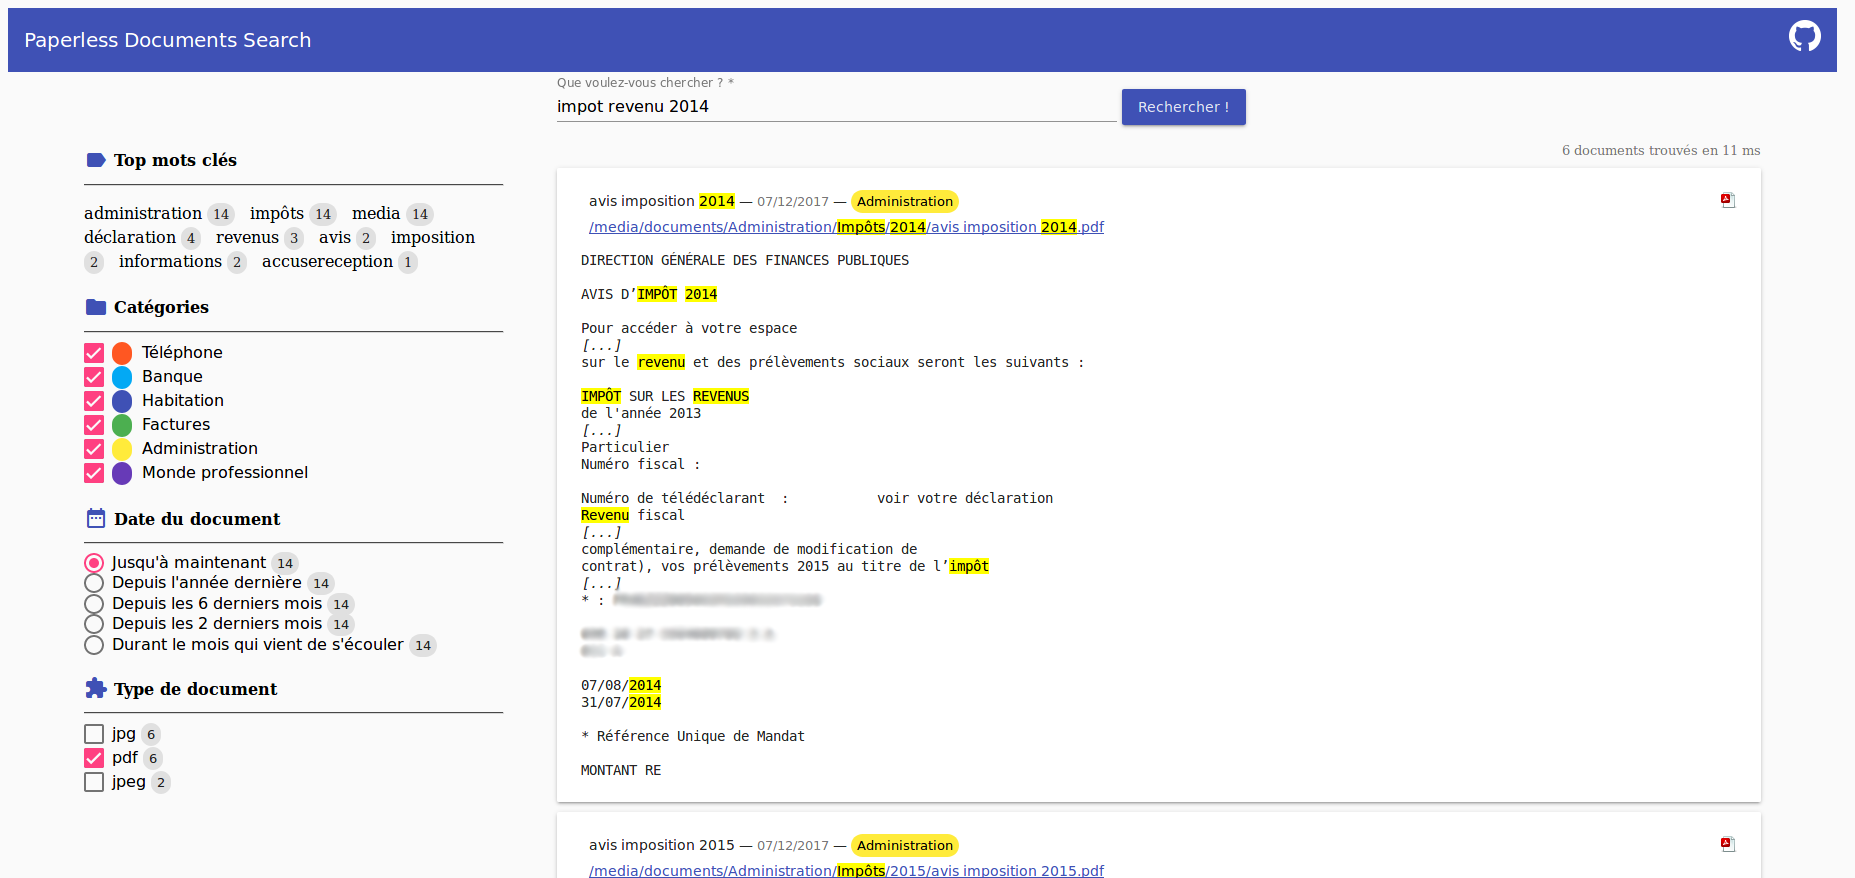Uncheck the Monde professionnel category checkbox

94,473
